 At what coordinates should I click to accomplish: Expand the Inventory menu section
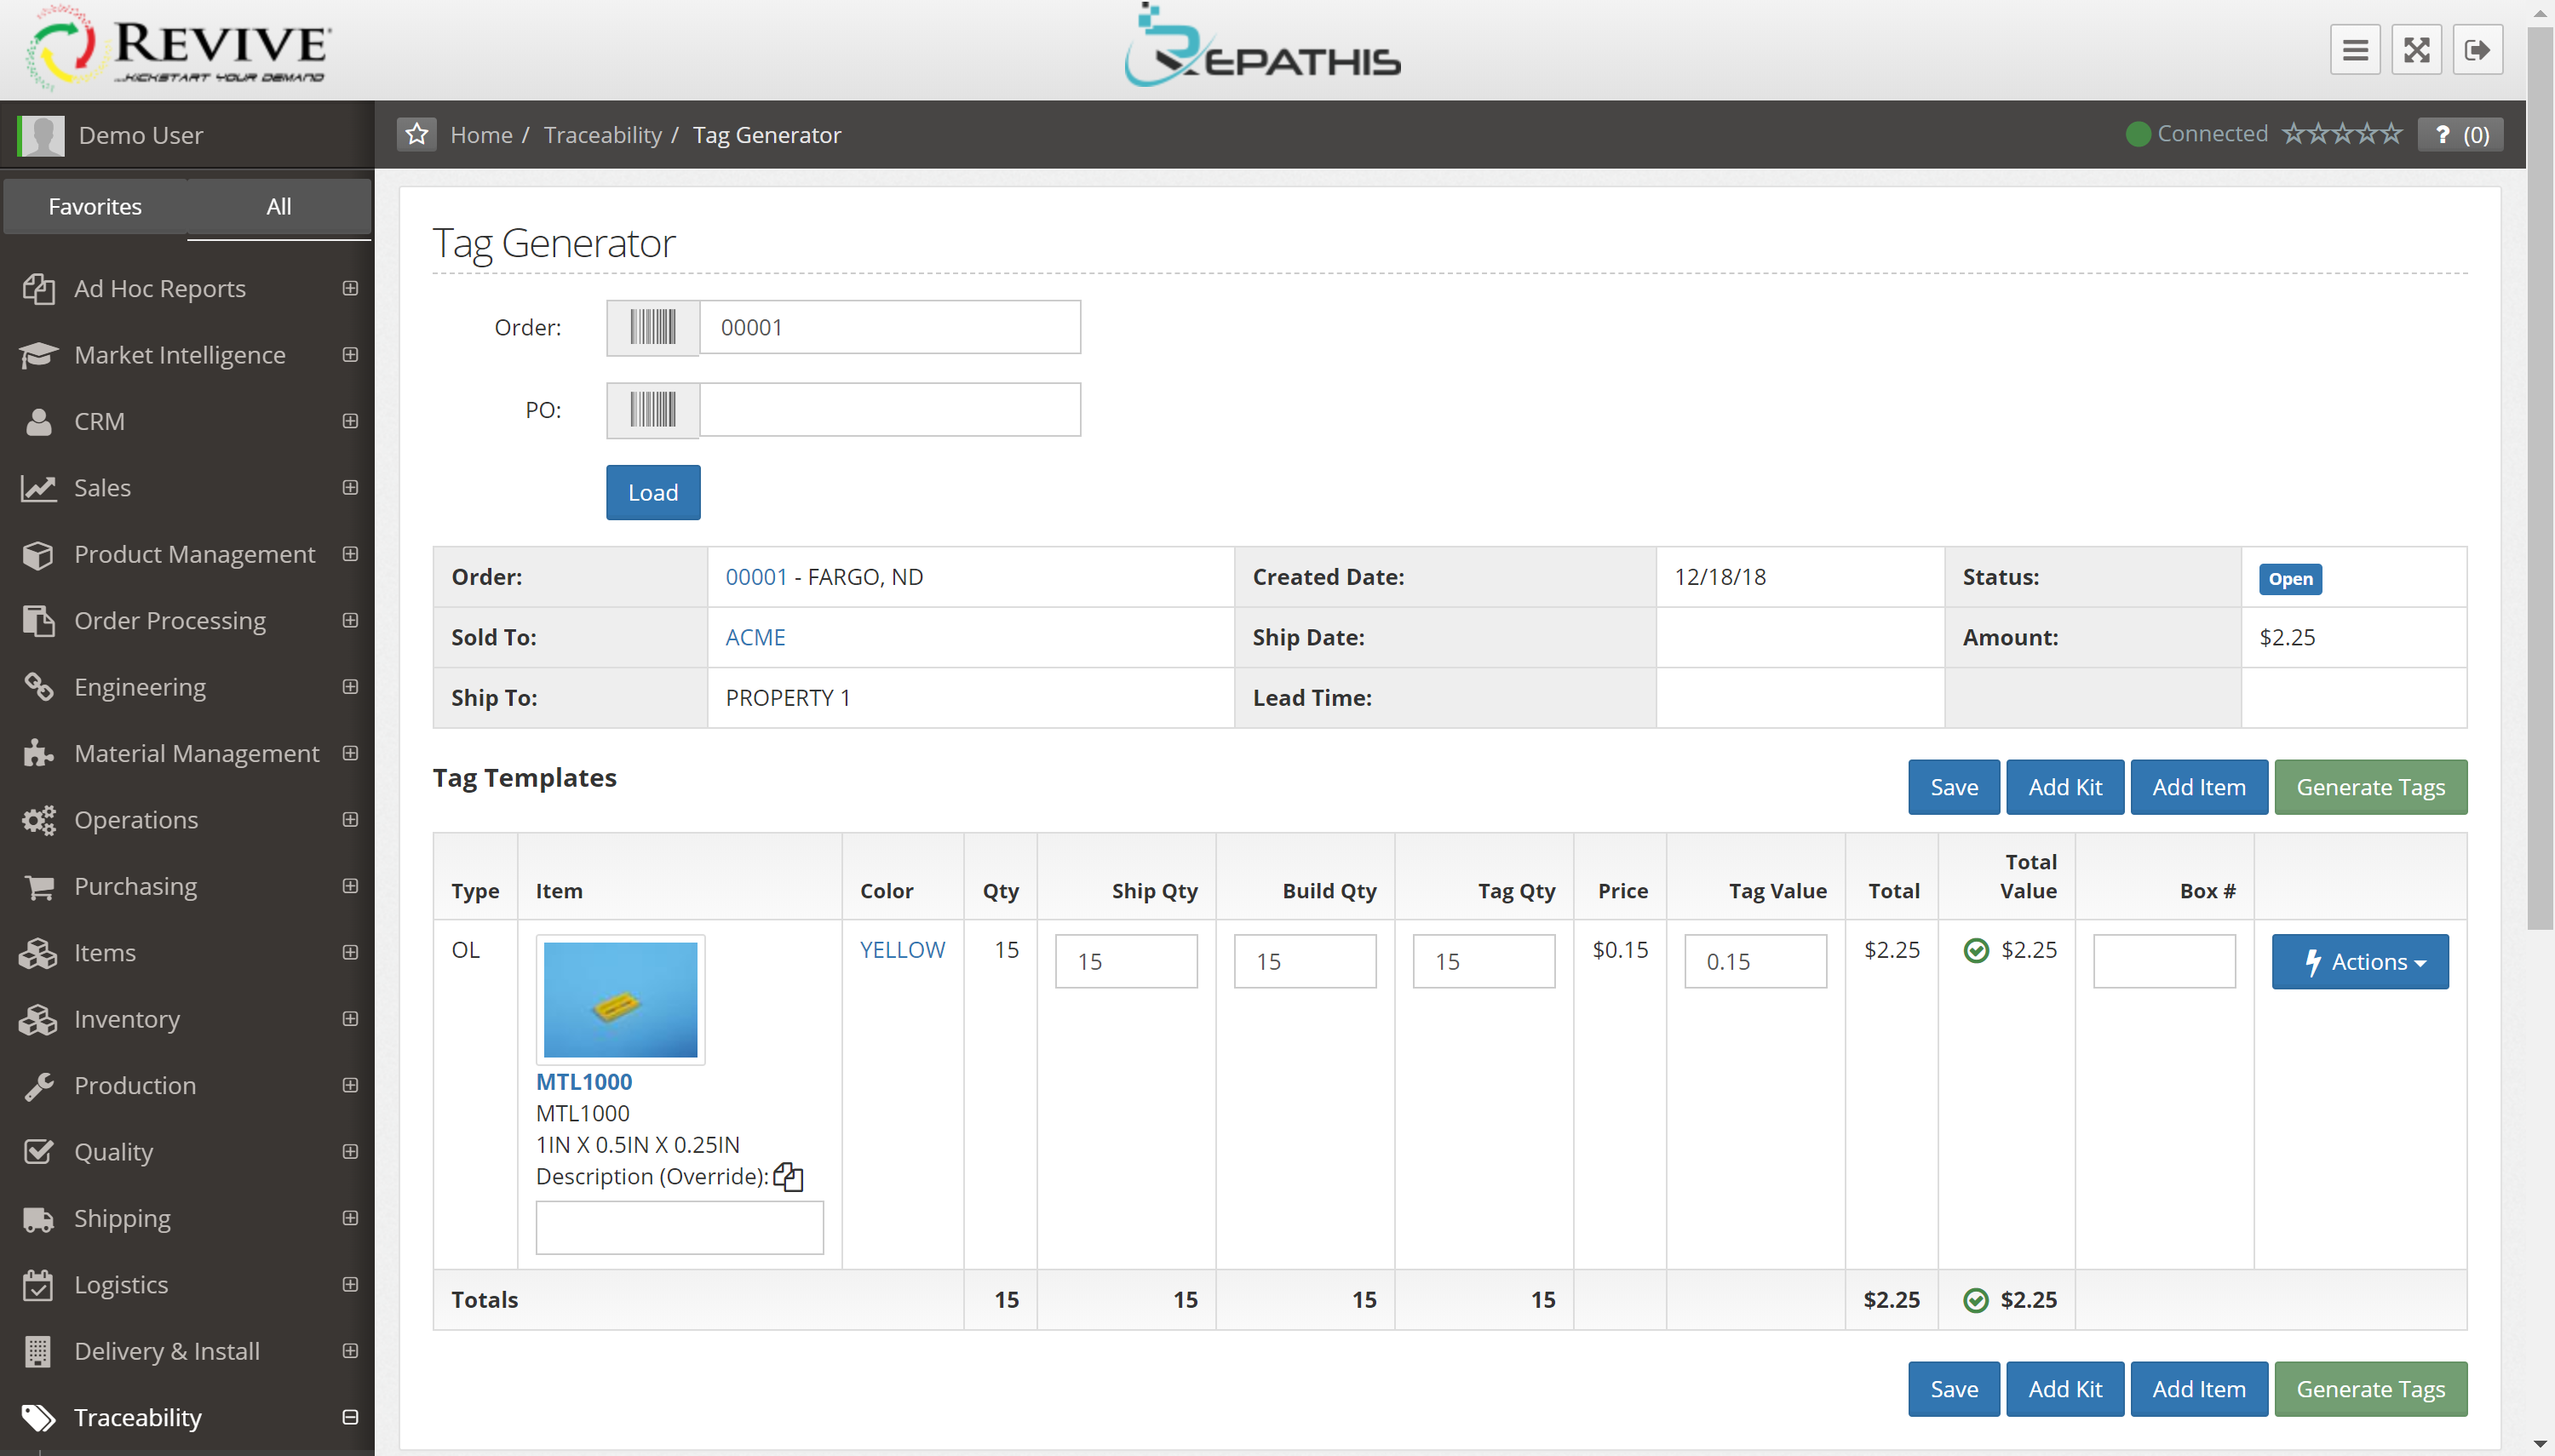pyautogui.click(x=350, y=1019)
